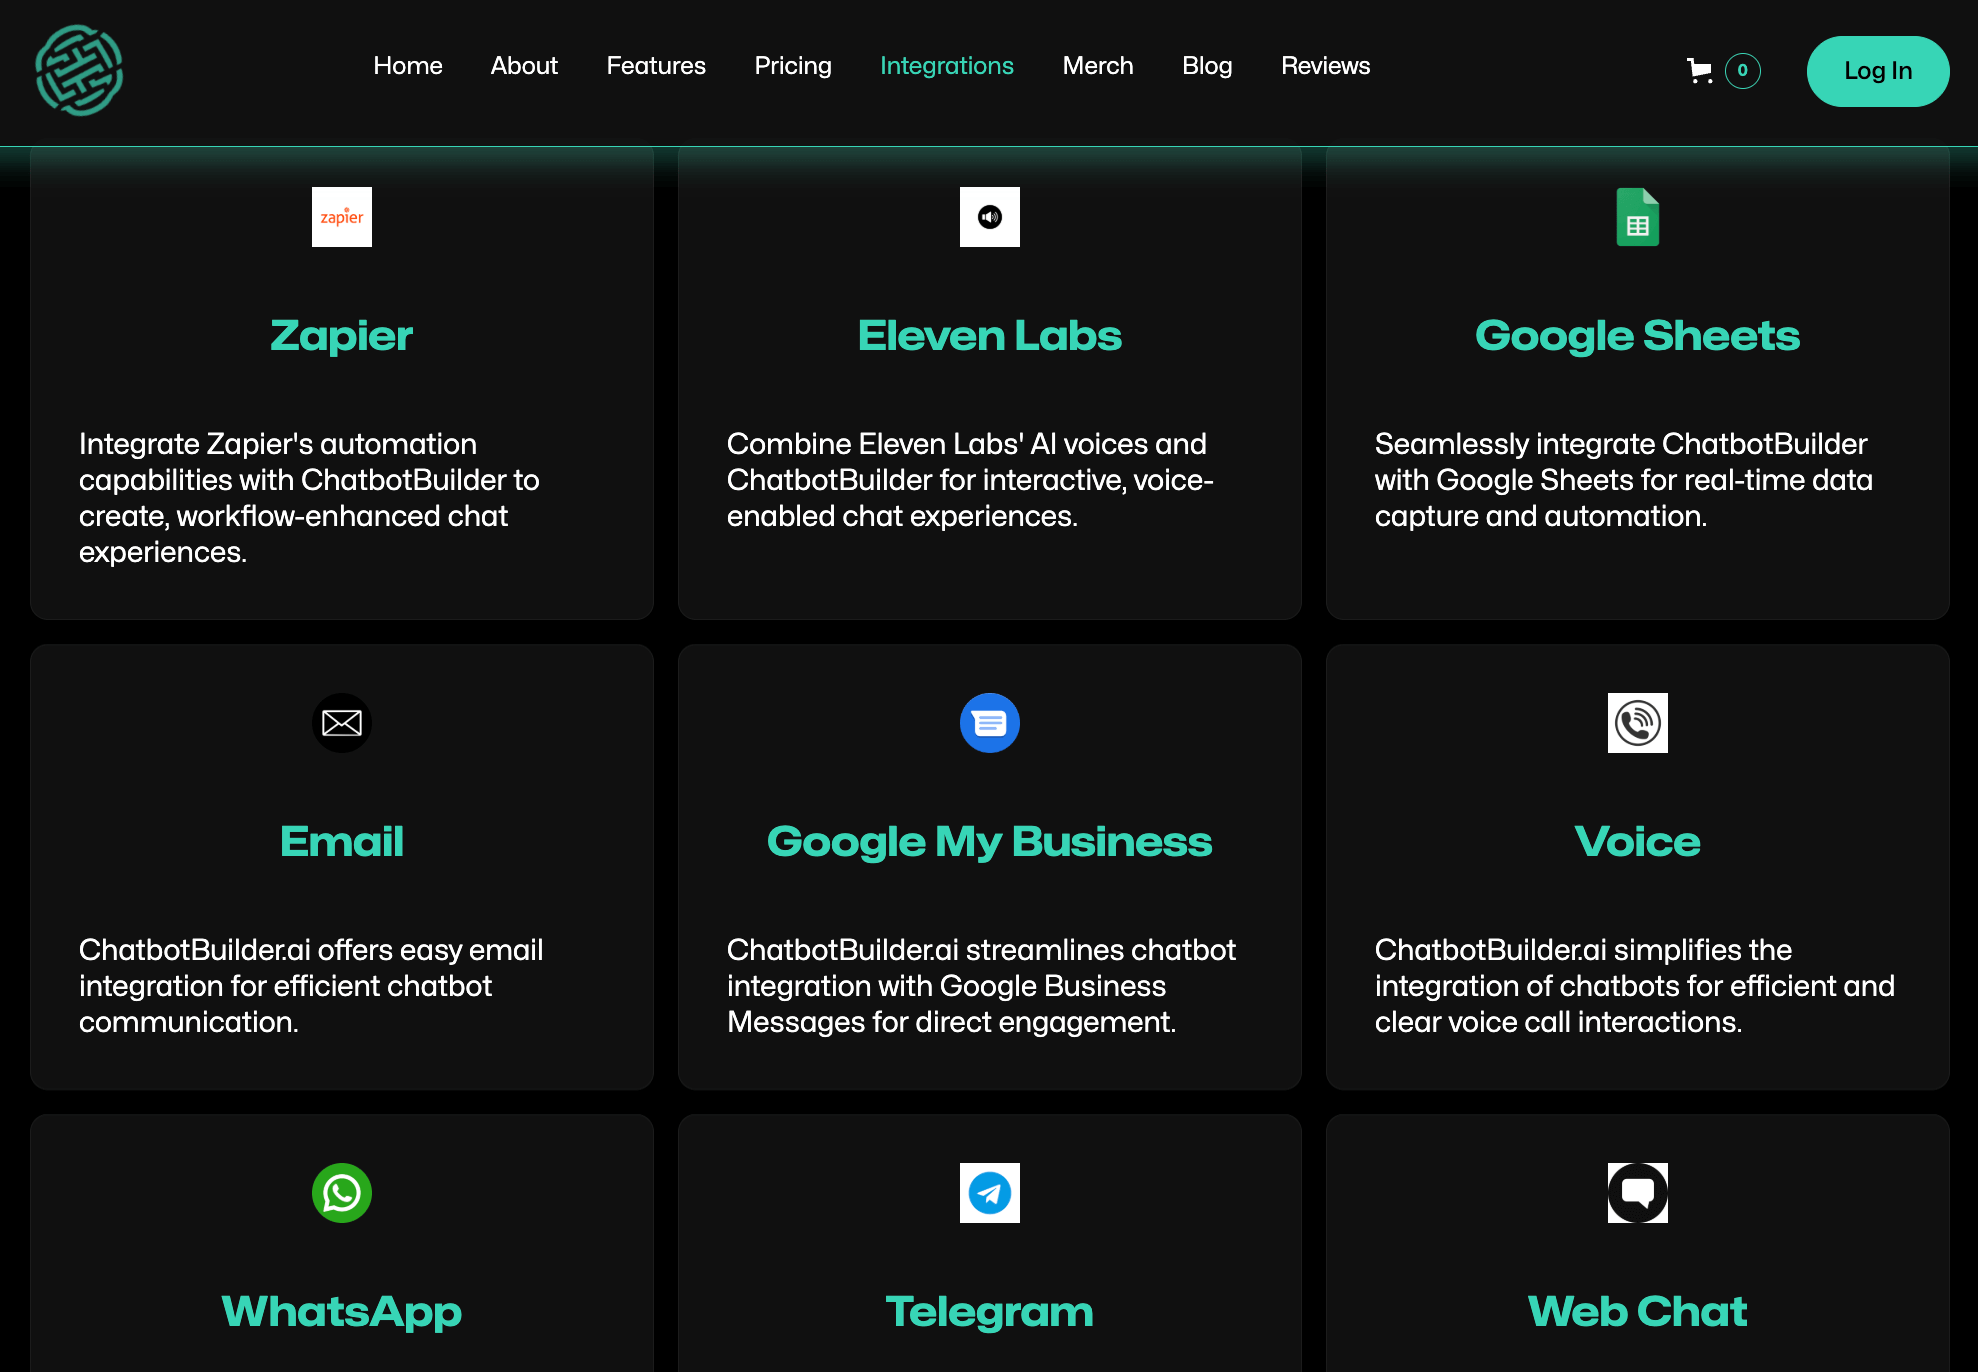Click the Zapier integration icon
This screenshot has height=1372, width=1978.
(341, 217)
